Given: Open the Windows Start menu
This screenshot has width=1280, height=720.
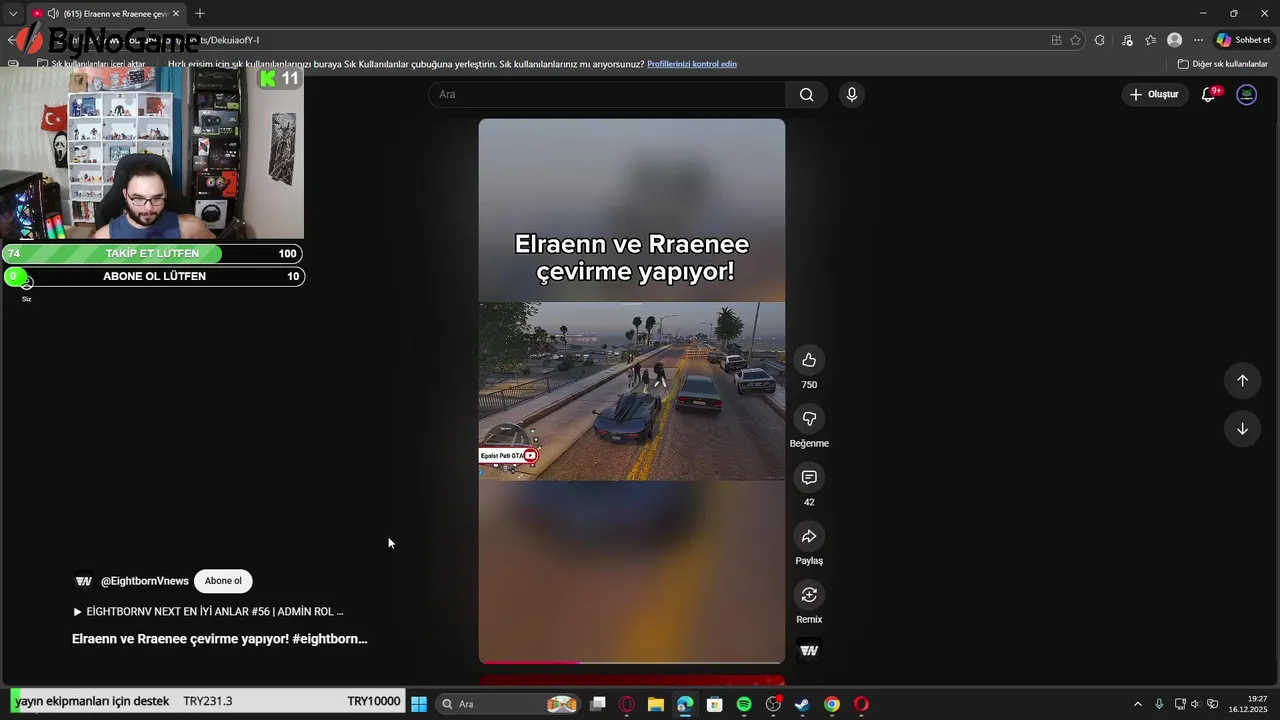Looking at the screenshot, I should [419, 704].
